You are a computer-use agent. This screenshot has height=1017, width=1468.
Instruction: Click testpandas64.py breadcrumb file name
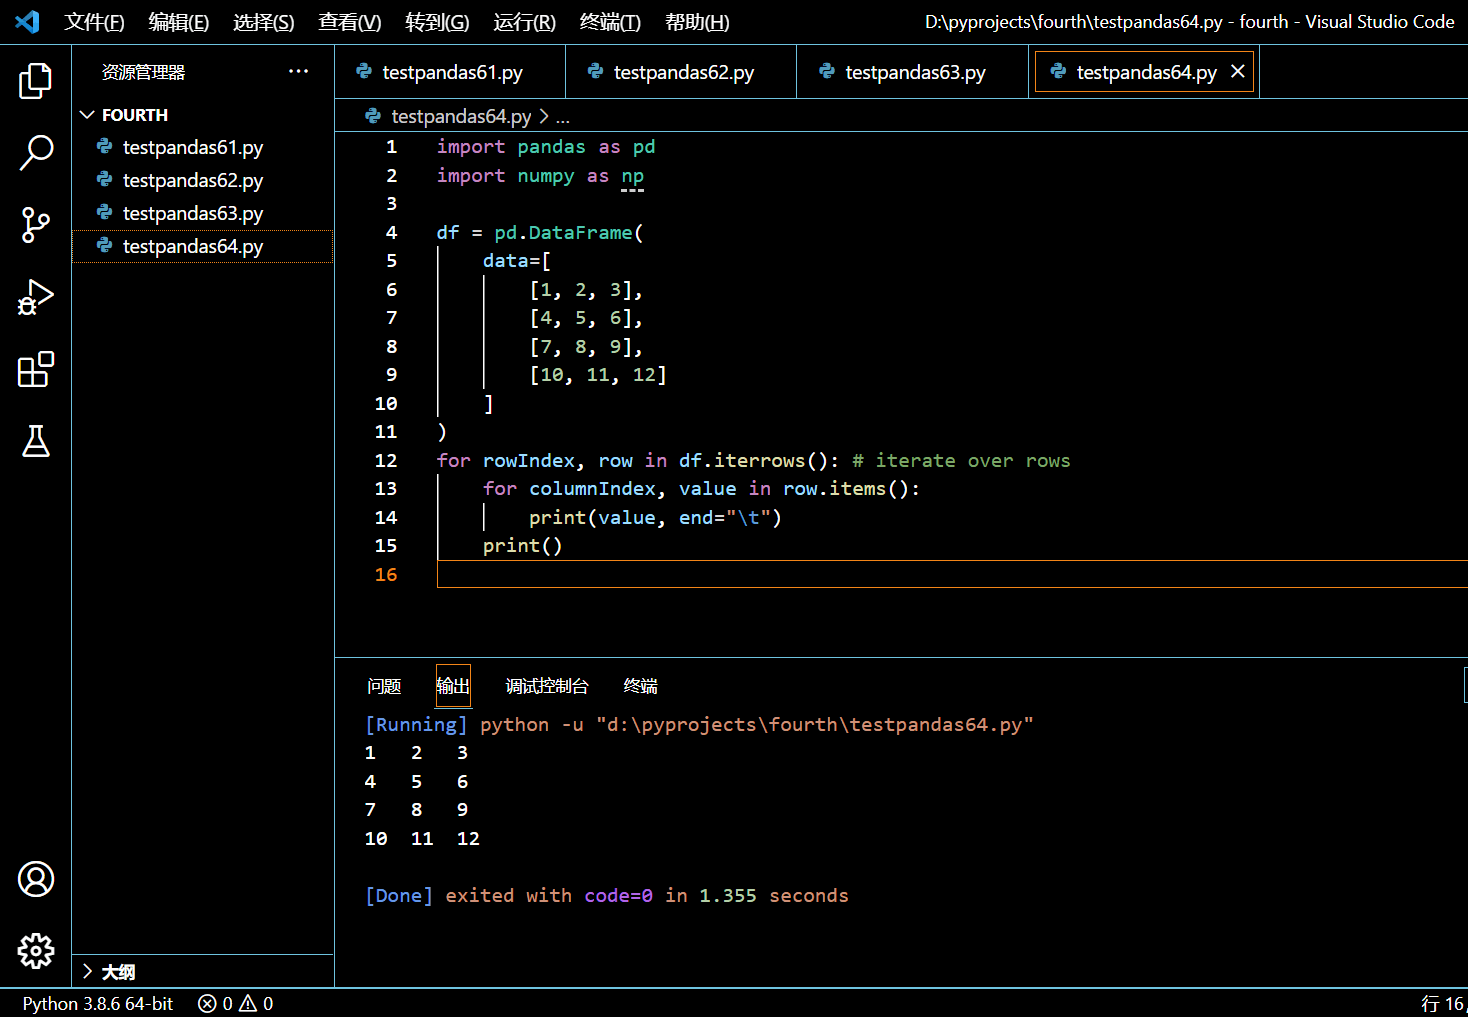[461, 116]
